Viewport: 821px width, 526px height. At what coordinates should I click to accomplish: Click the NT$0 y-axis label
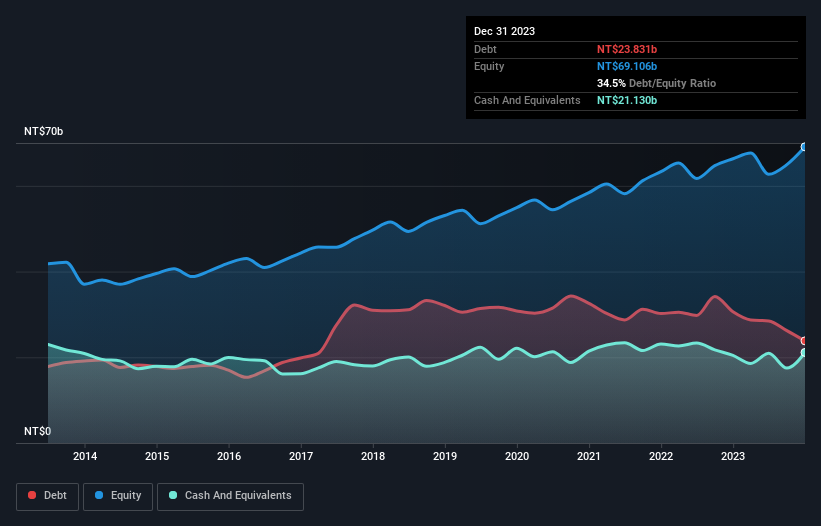pyautogui.click(x=38, y=431)
